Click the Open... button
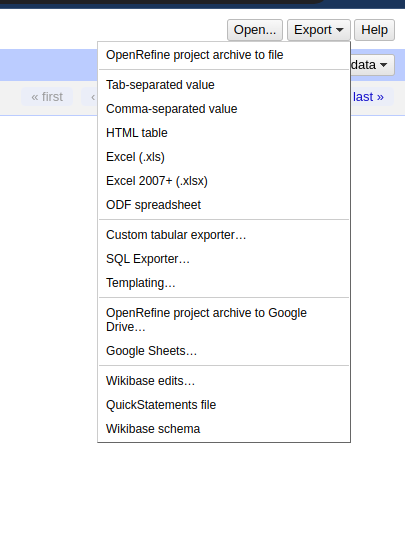 click(255, 30)
